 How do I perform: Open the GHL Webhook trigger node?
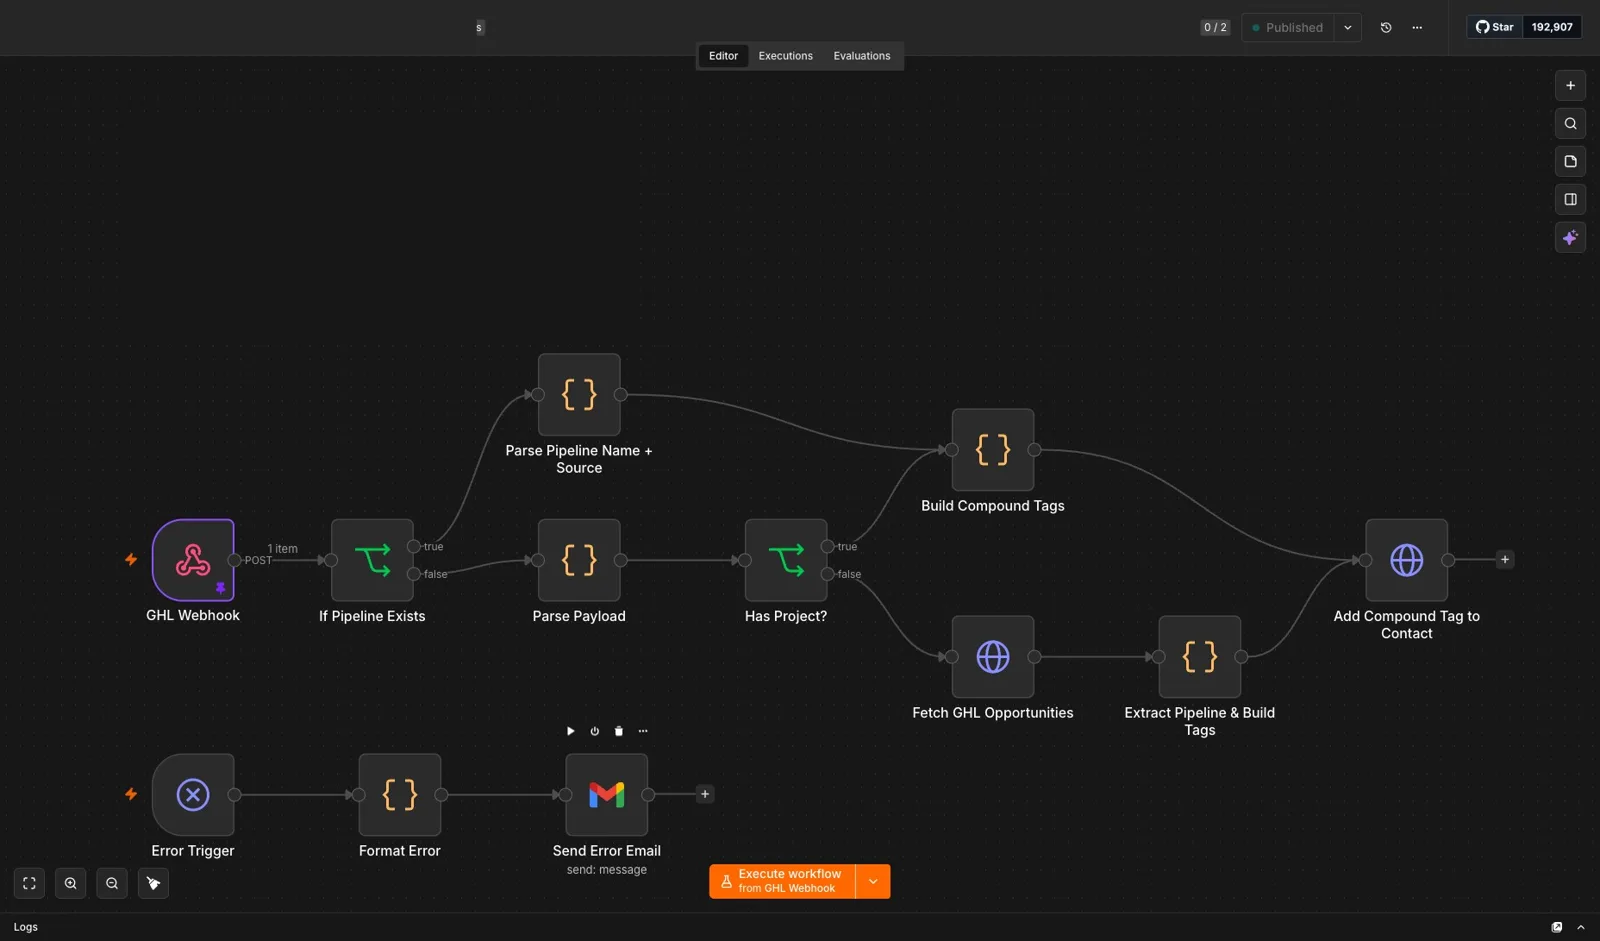pyautogui.click(x=193, y=560)
